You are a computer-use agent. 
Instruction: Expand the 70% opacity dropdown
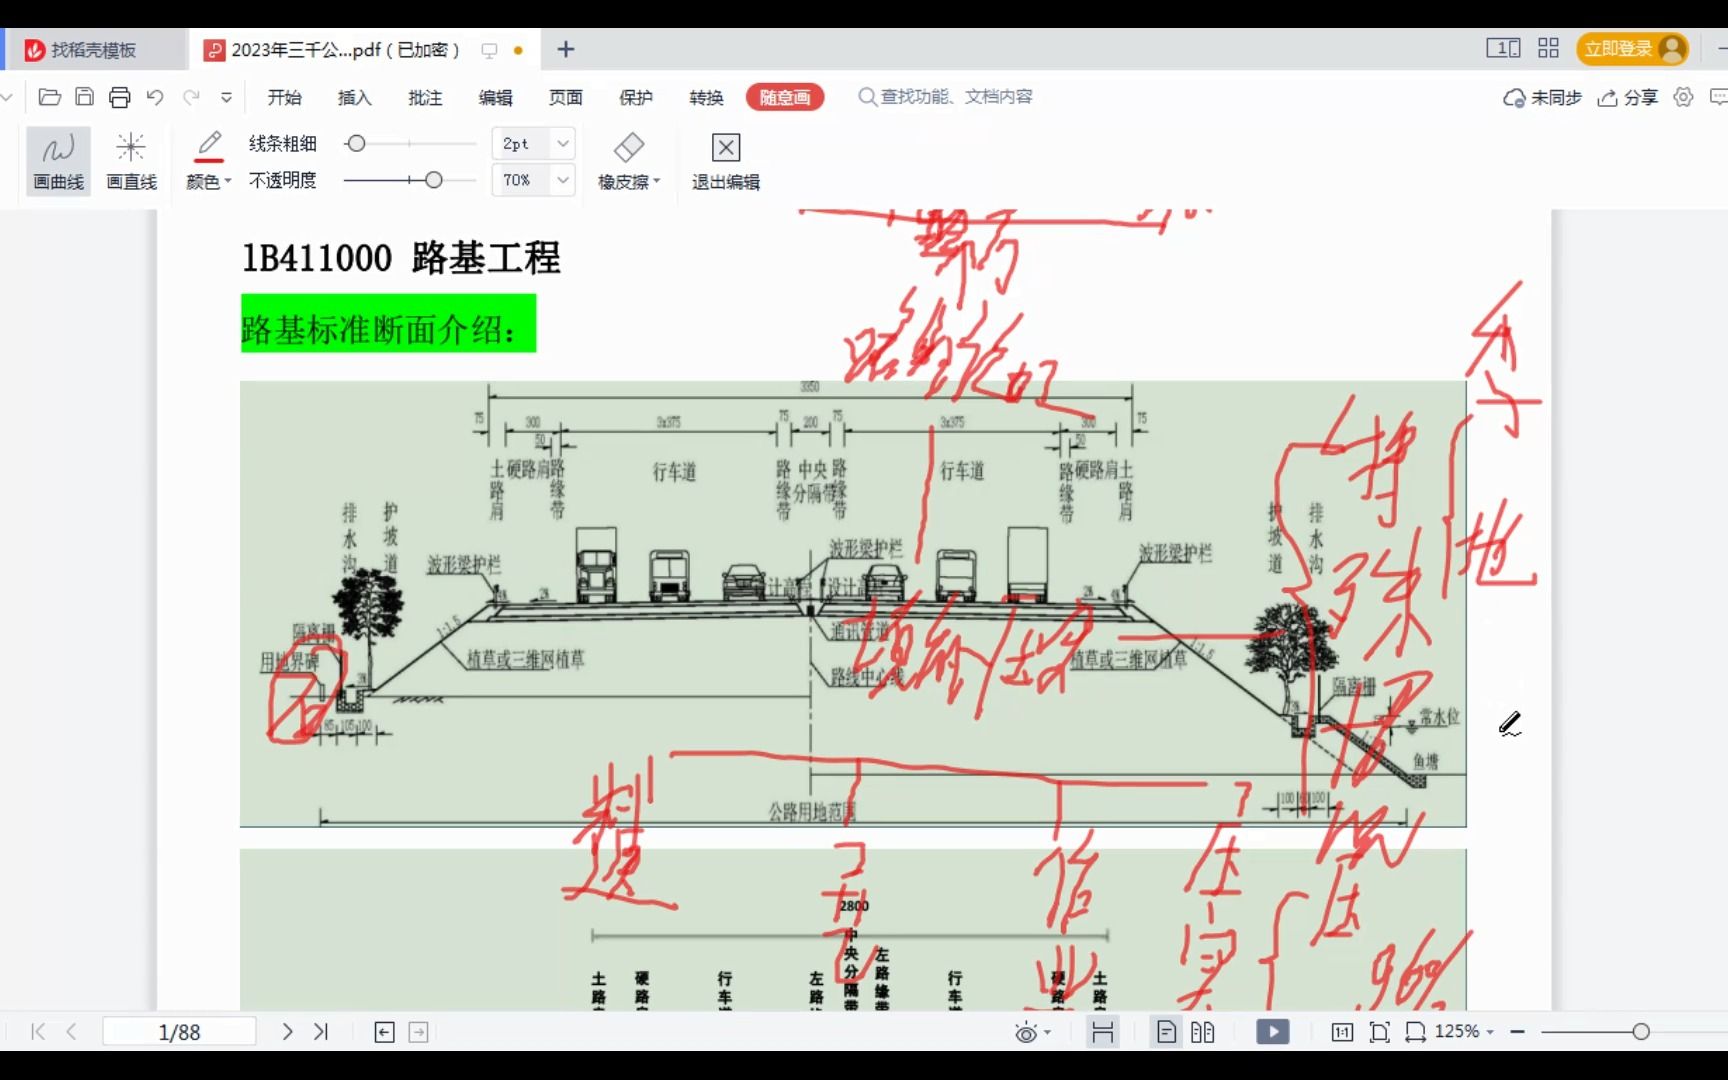point(563,180)
